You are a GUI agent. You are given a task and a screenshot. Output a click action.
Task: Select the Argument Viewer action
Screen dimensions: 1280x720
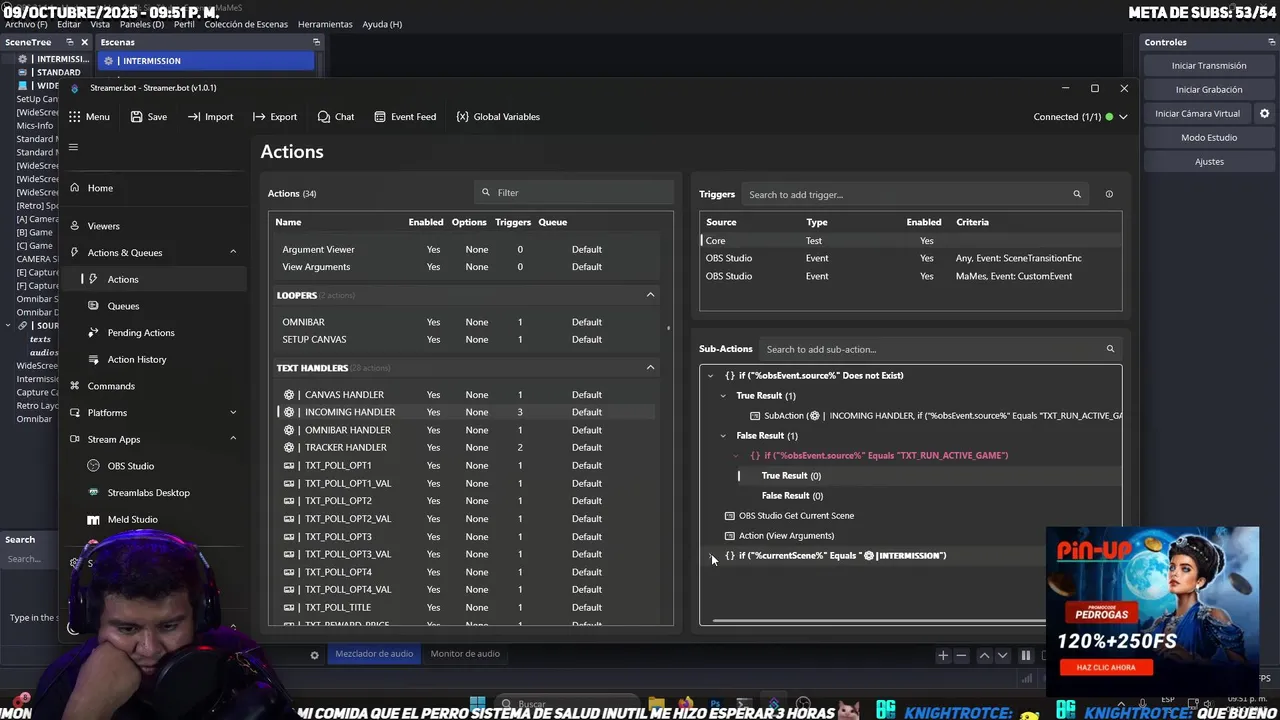pos(465,250)
